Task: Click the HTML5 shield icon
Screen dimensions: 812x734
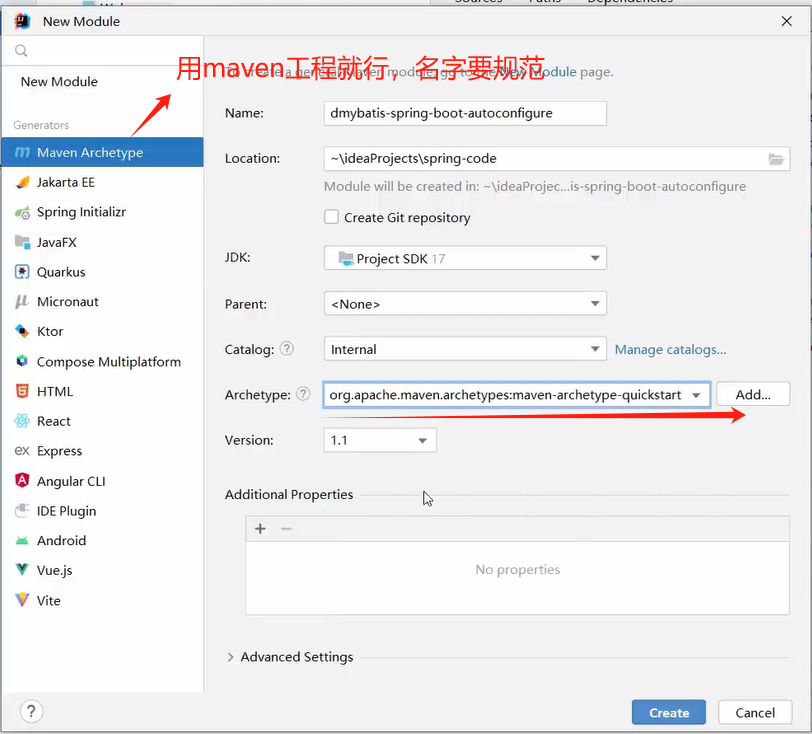Action: pos(22,391)
